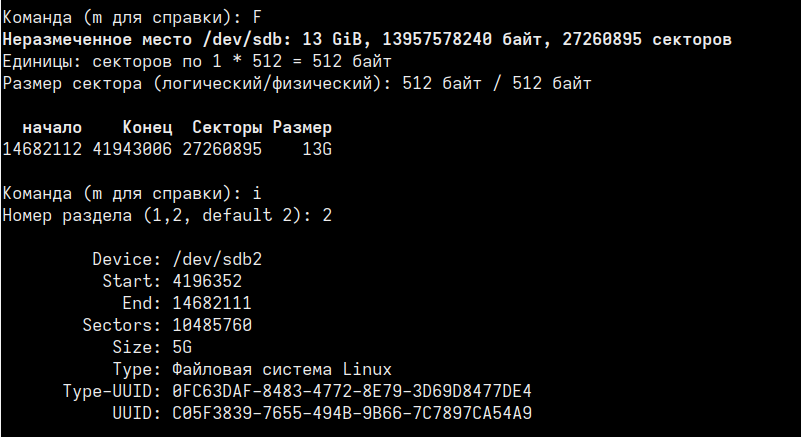Click the text 'Файловая система Linux'
The height and width of the screenshot is (437, 801).
[282, 370]
